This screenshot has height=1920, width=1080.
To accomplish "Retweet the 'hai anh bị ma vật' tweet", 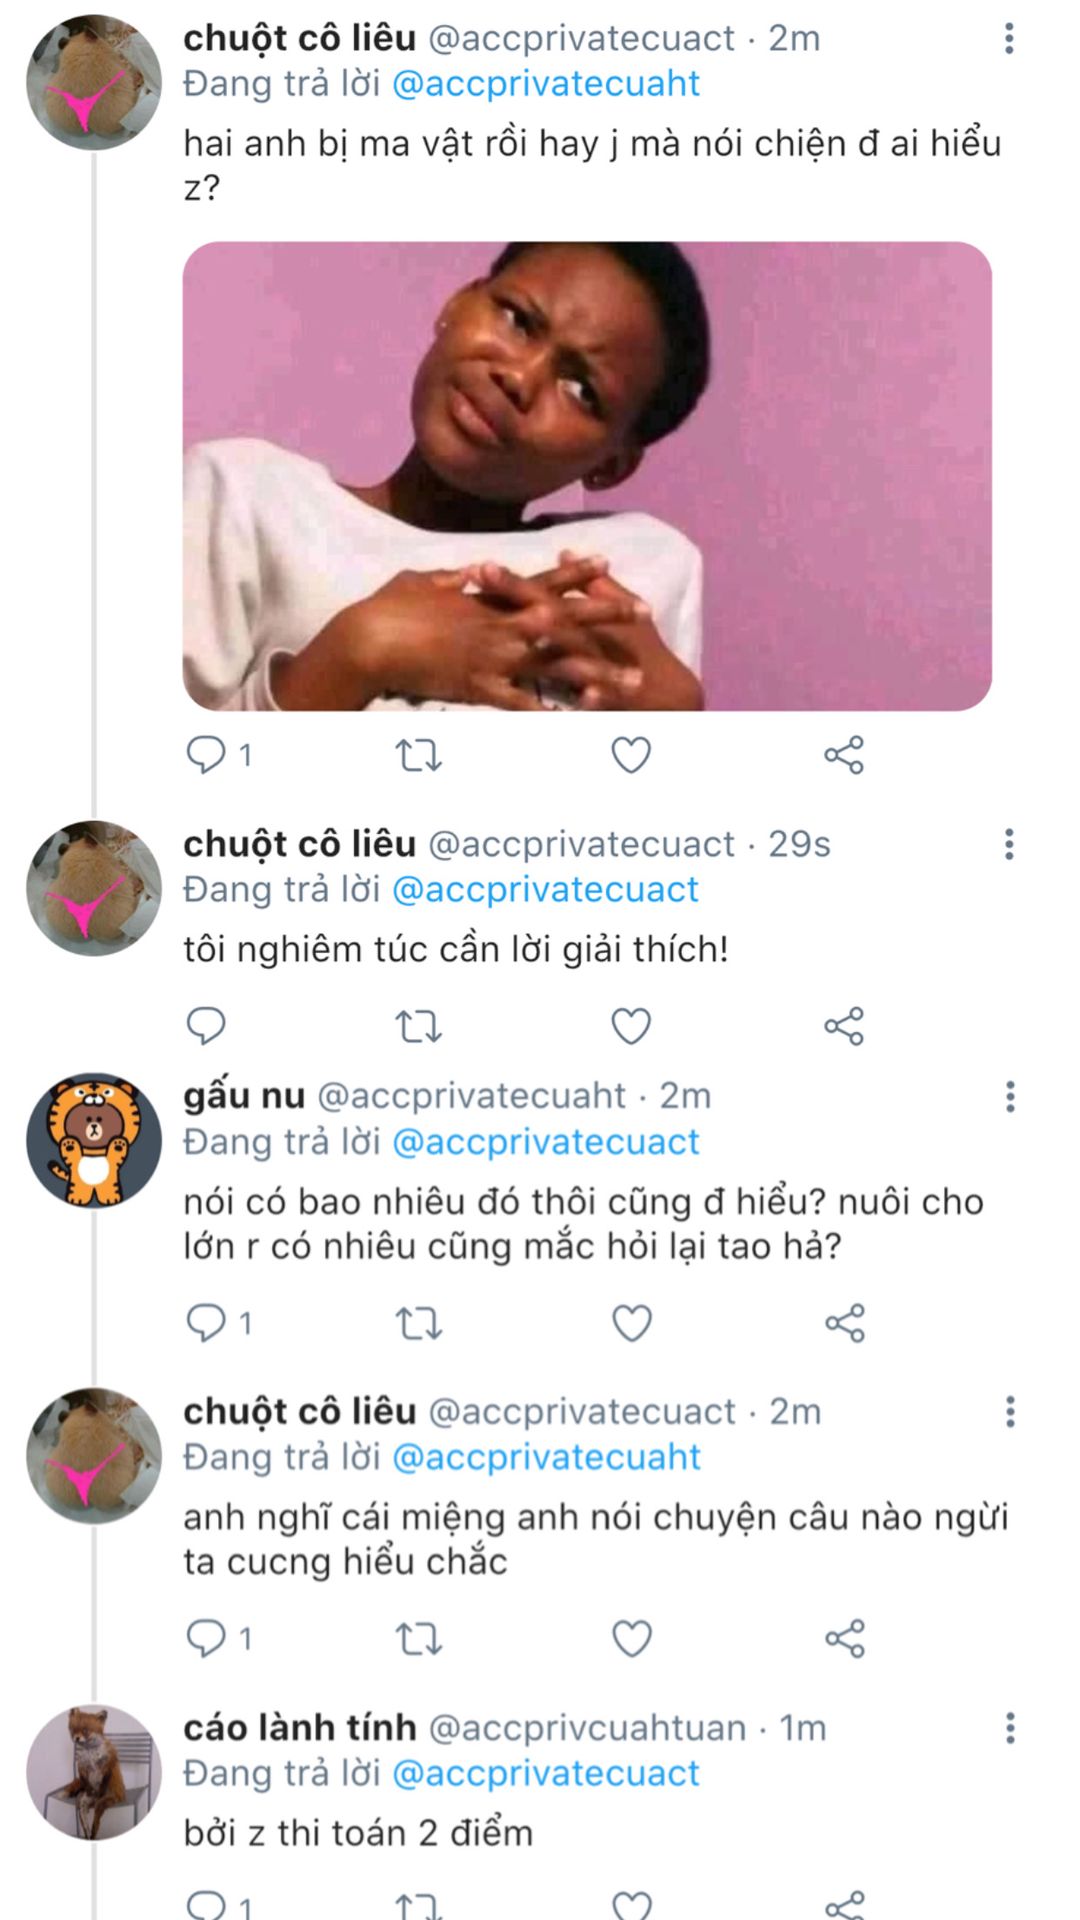I will coord(419,755).
